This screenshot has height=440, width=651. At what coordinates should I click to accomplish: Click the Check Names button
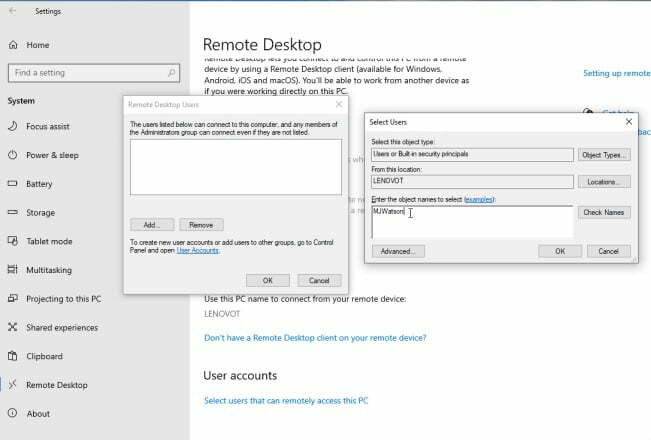[x=604, y=212]
